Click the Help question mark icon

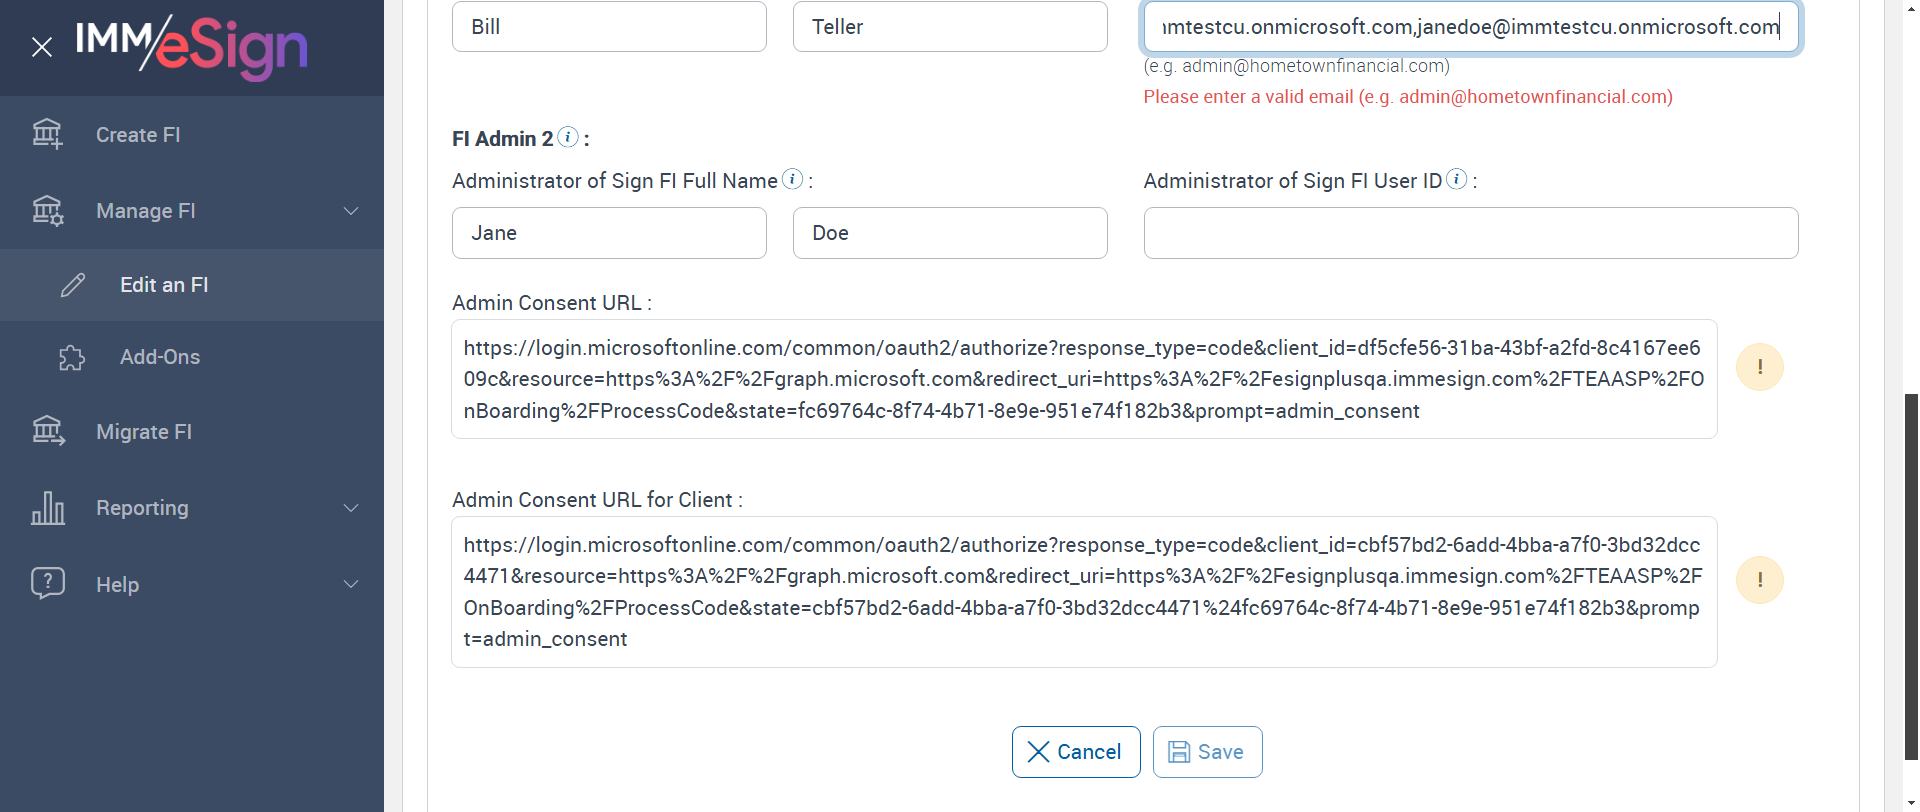pos(48,583)
